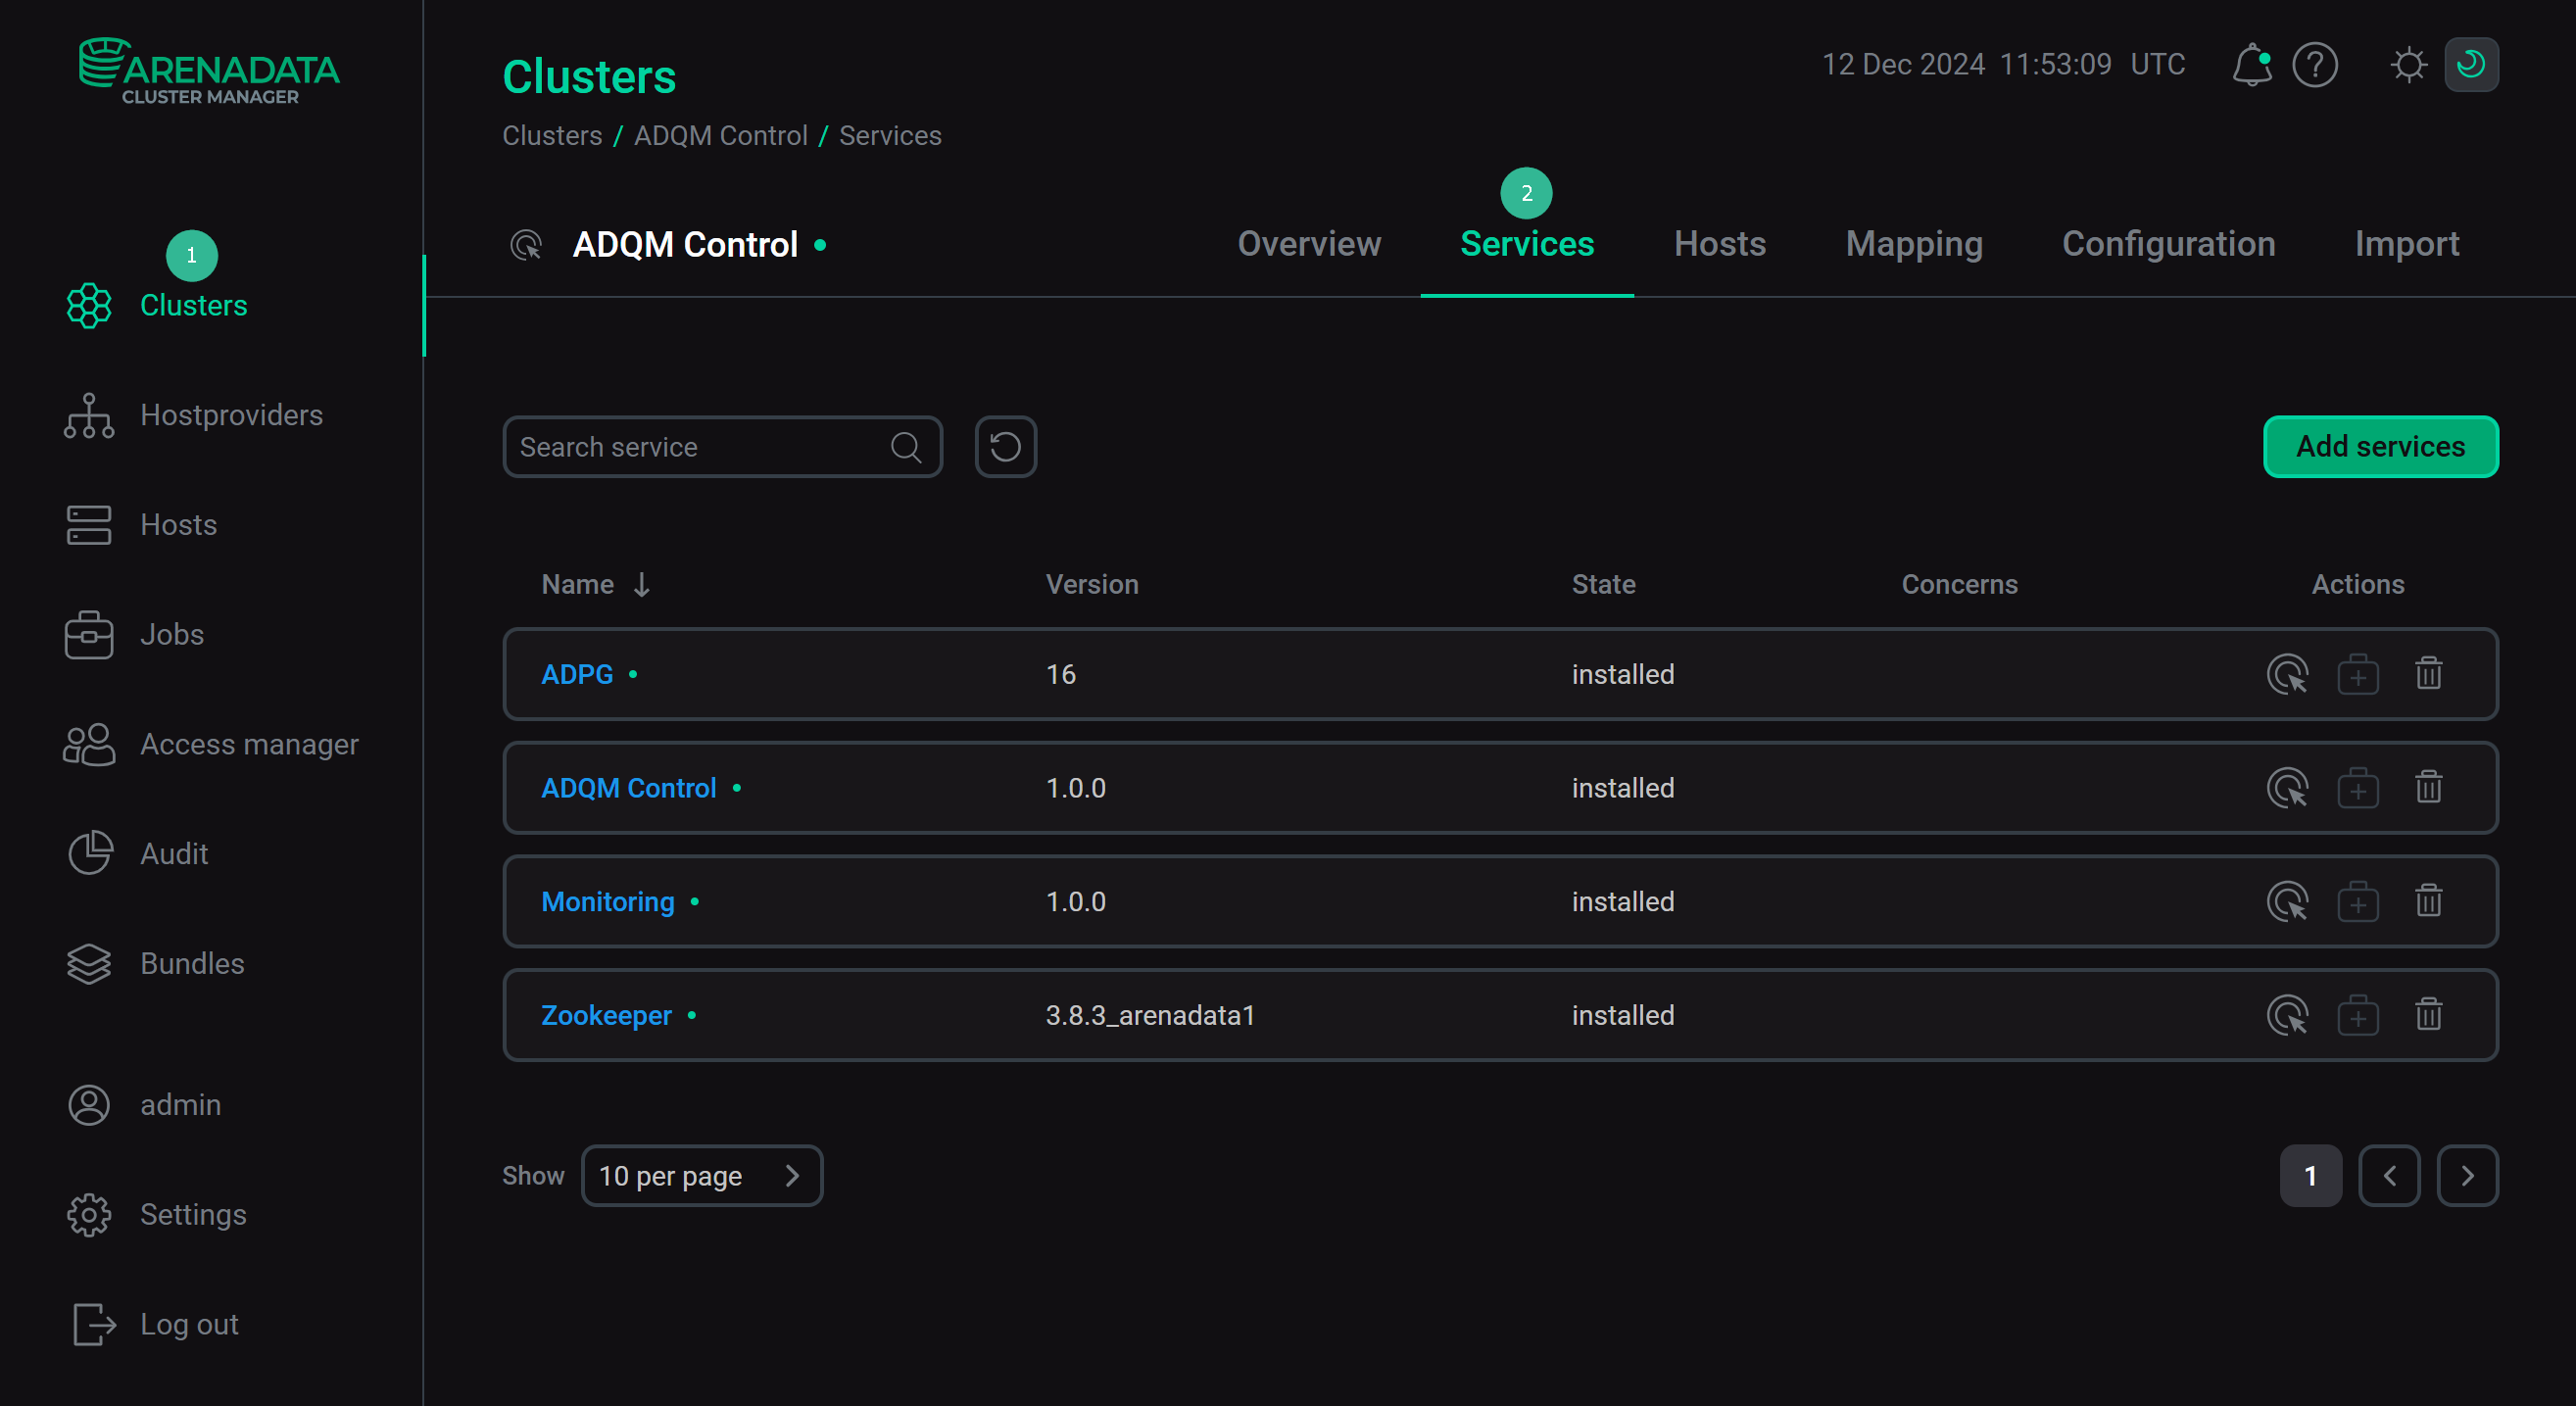Toggle the dark theme moon button

(2470, 64)
